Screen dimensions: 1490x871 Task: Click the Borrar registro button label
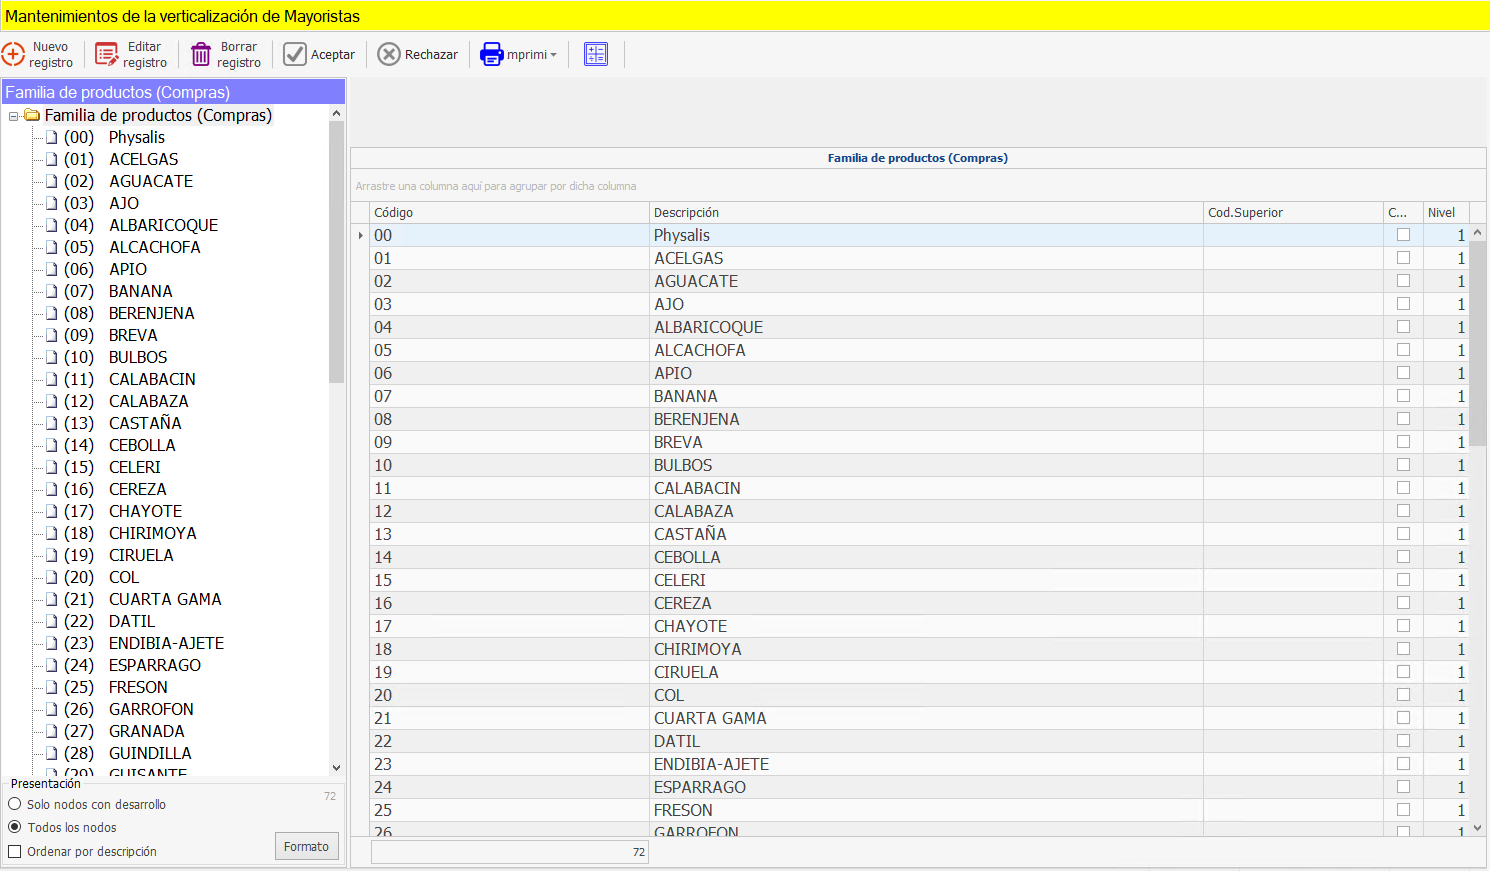coord(239,55)
